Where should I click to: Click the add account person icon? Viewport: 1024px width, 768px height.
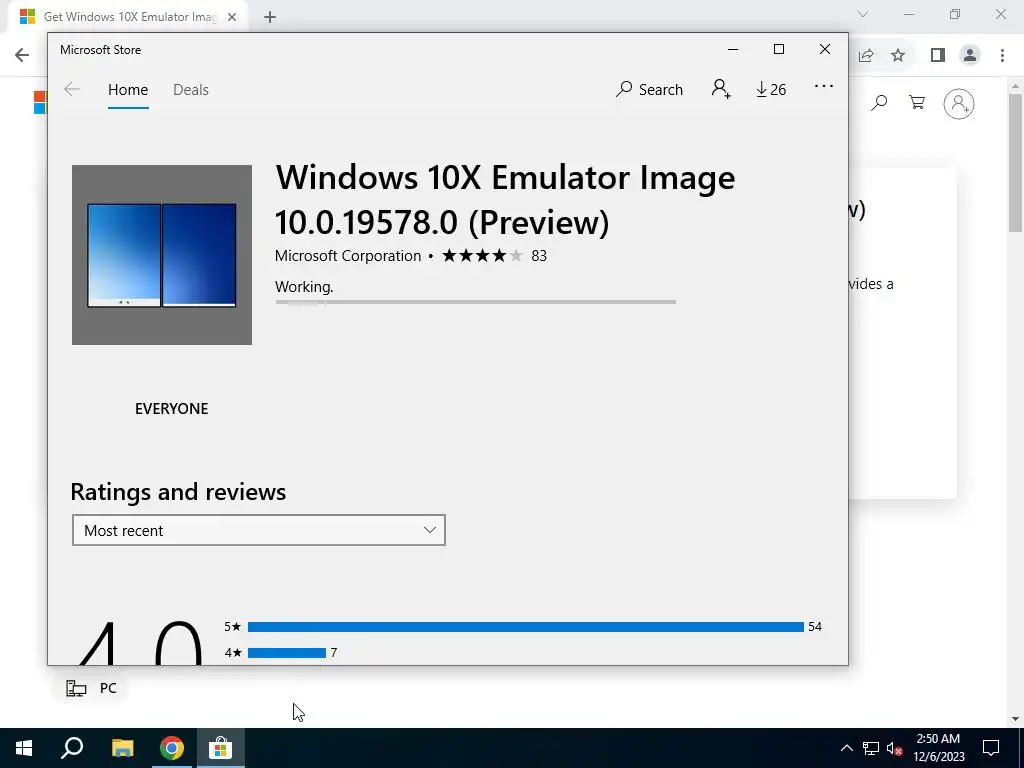(721, 89)
